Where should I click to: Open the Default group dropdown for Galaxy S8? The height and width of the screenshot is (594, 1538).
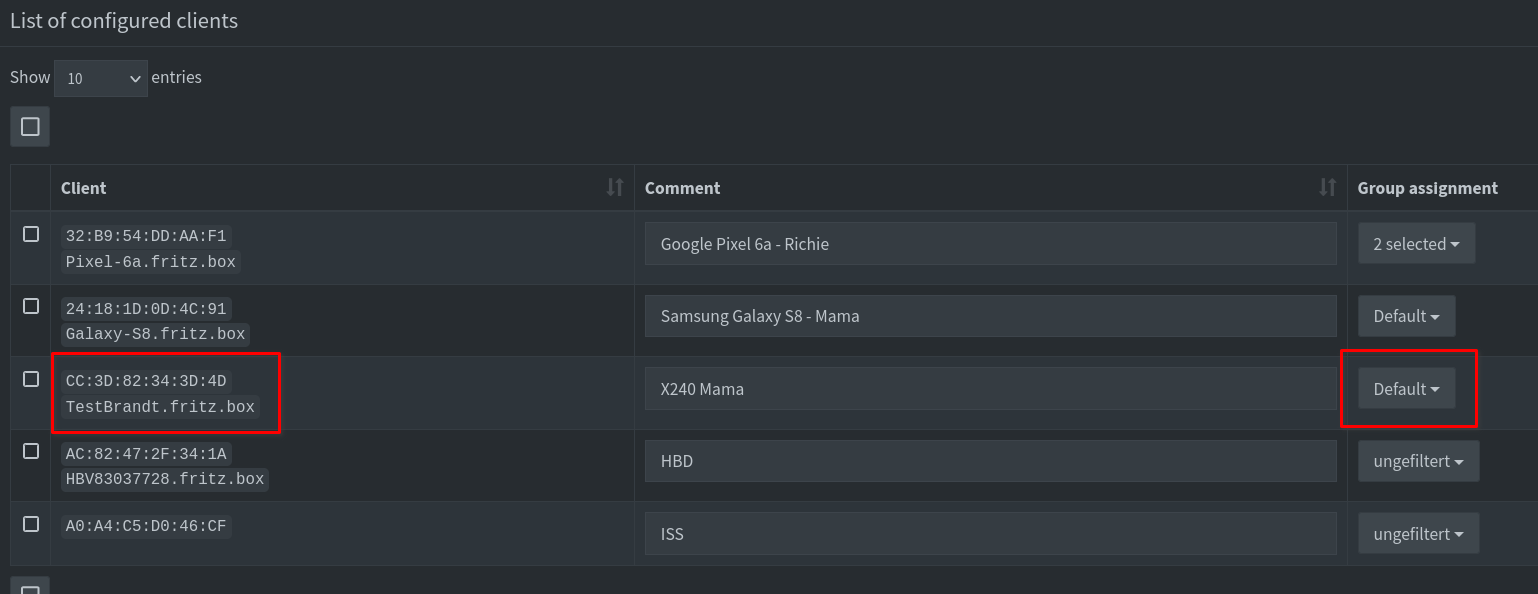[x=1406, y=316]
